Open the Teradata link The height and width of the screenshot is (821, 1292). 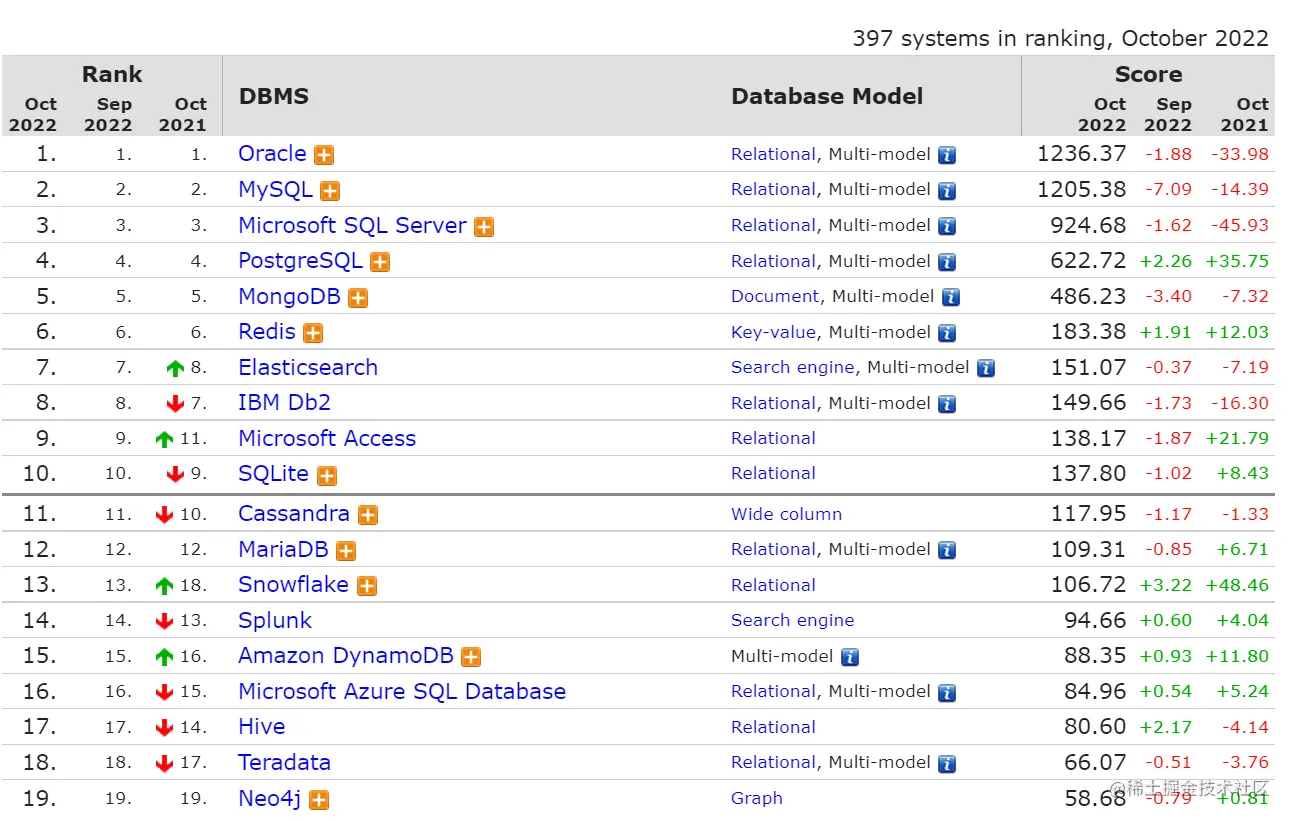(284, 762)
